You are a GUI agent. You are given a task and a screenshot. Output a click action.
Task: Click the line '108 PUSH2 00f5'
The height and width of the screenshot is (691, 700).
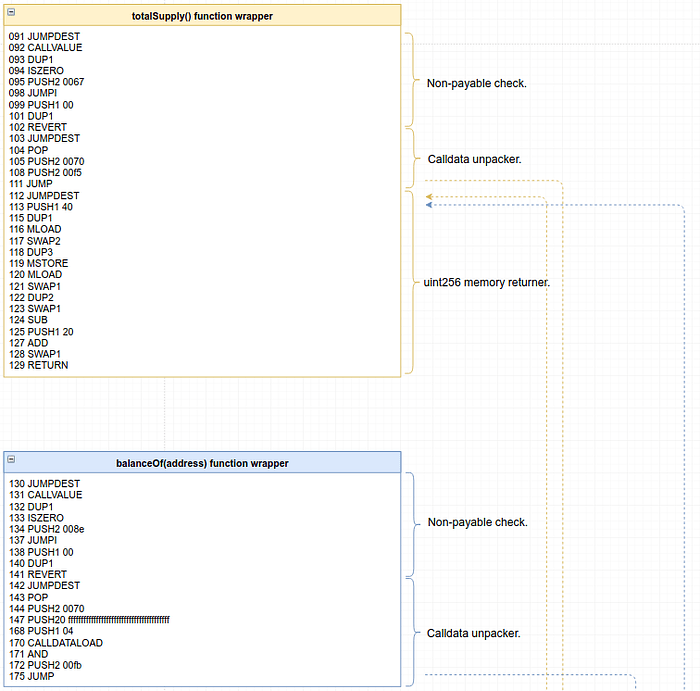(46, 172)
